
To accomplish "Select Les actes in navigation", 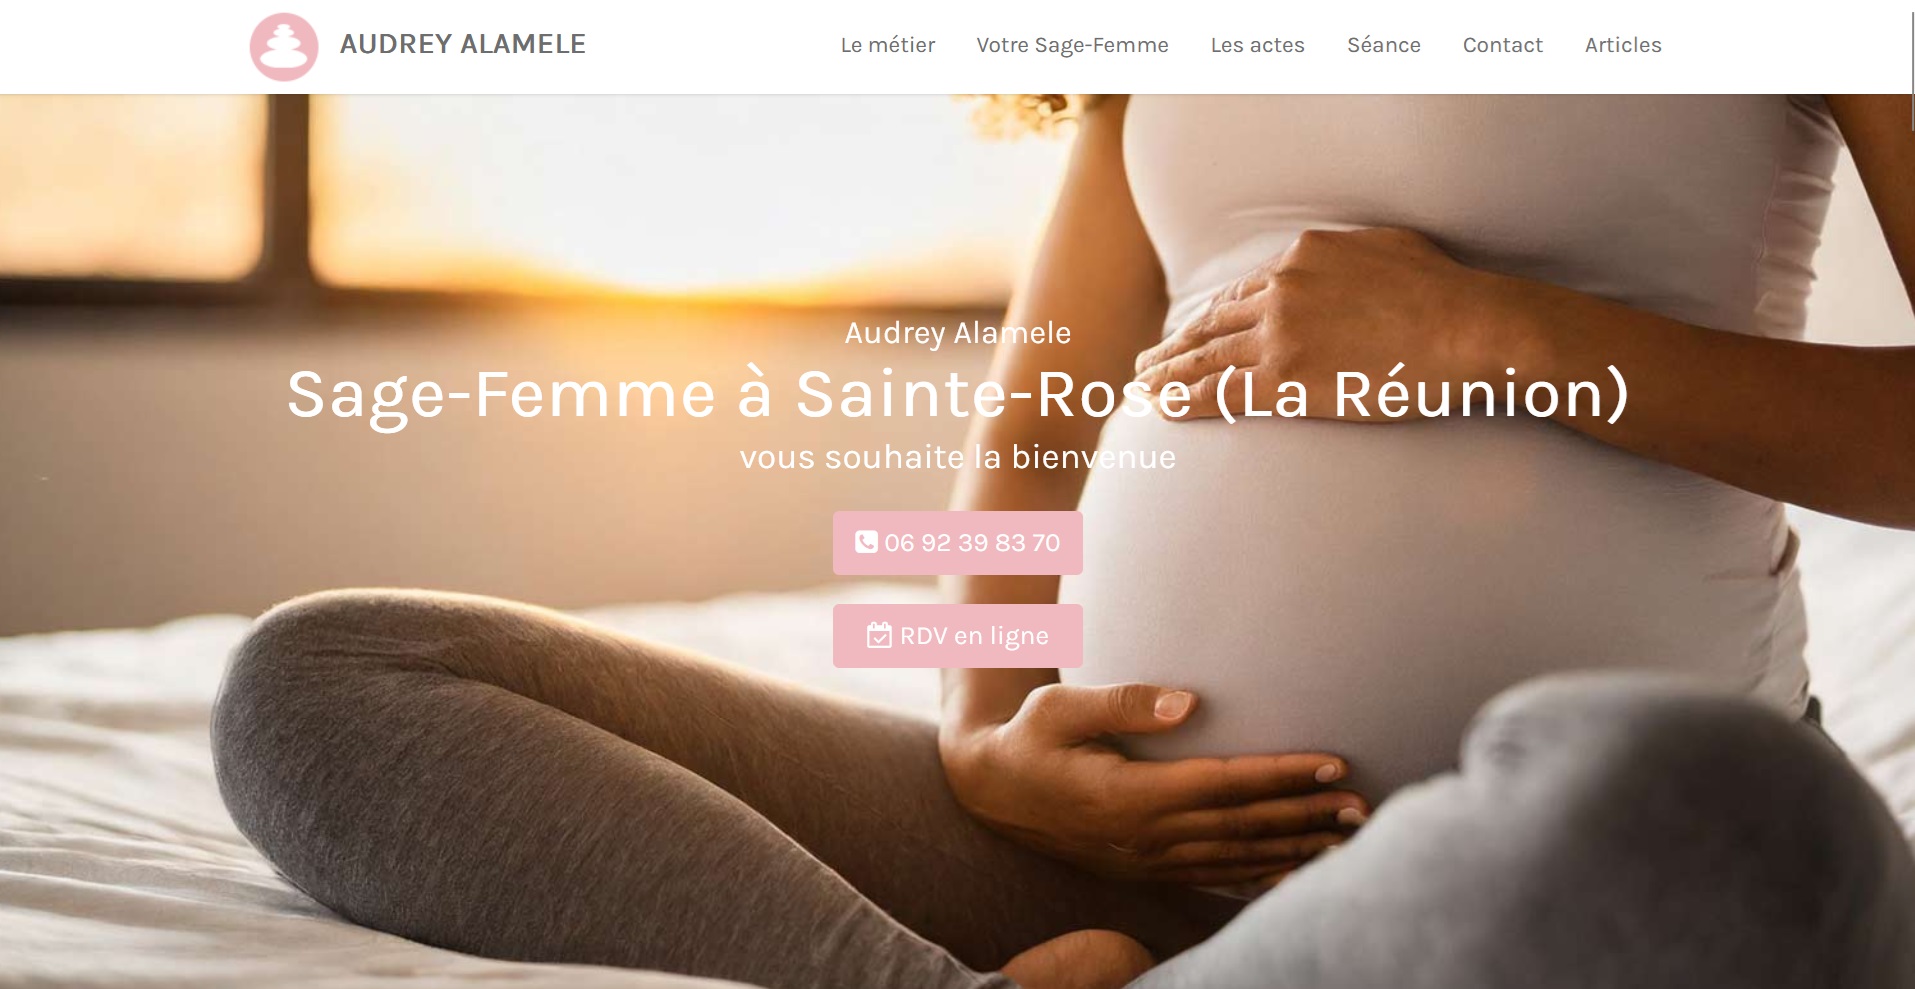I will coord(1257,45).
